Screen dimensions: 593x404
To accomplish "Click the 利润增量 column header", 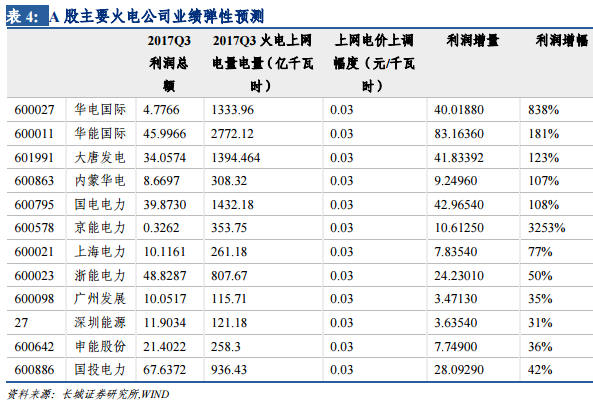I will (473, 40).
